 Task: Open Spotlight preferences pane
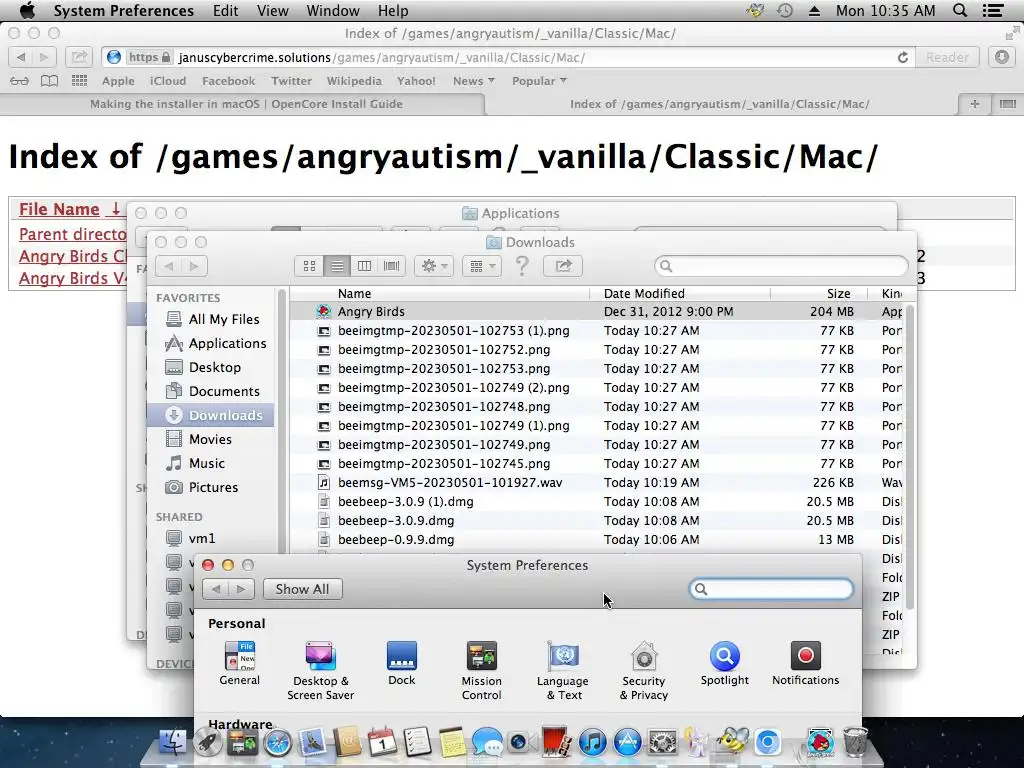pyautogui.click(x=724, y=663)
